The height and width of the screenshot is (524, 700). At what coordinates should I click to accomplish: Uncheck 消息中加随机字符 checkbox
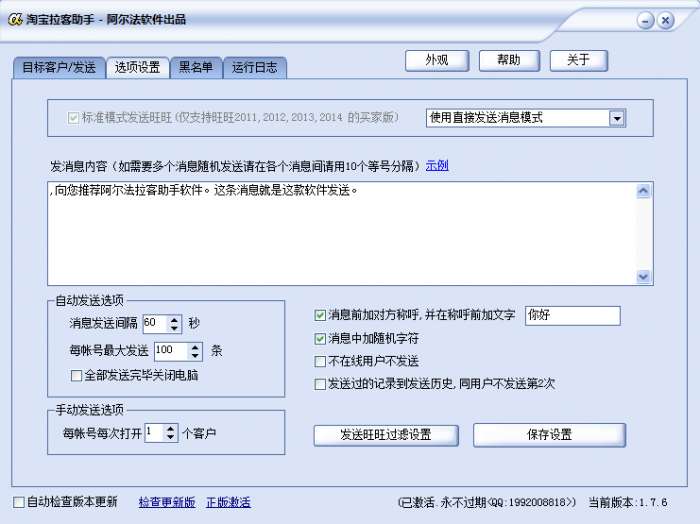[x=320, y=339]
